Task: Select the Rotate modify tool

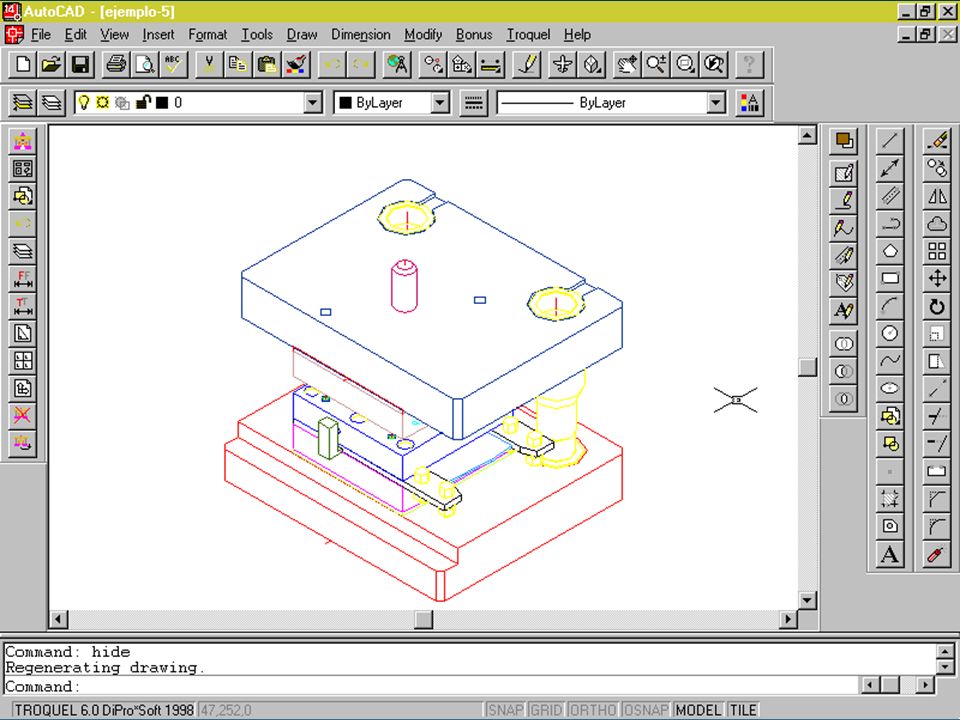Action: pos(937,306)
